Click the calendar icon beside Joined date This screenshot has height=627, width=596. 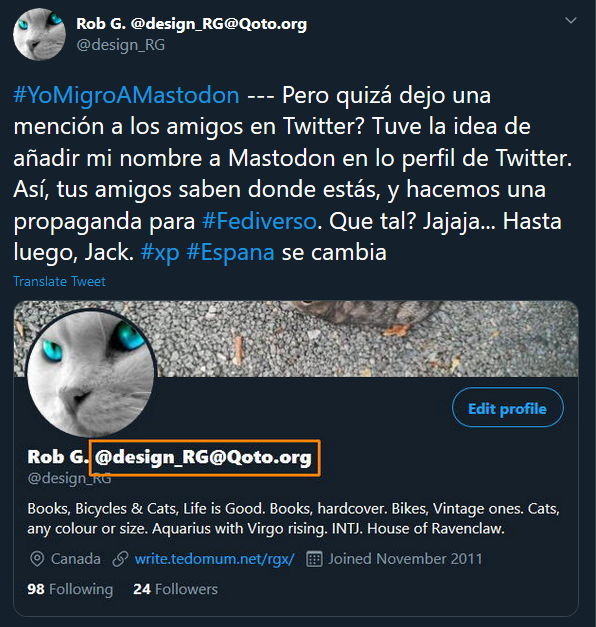click(314, 559)
